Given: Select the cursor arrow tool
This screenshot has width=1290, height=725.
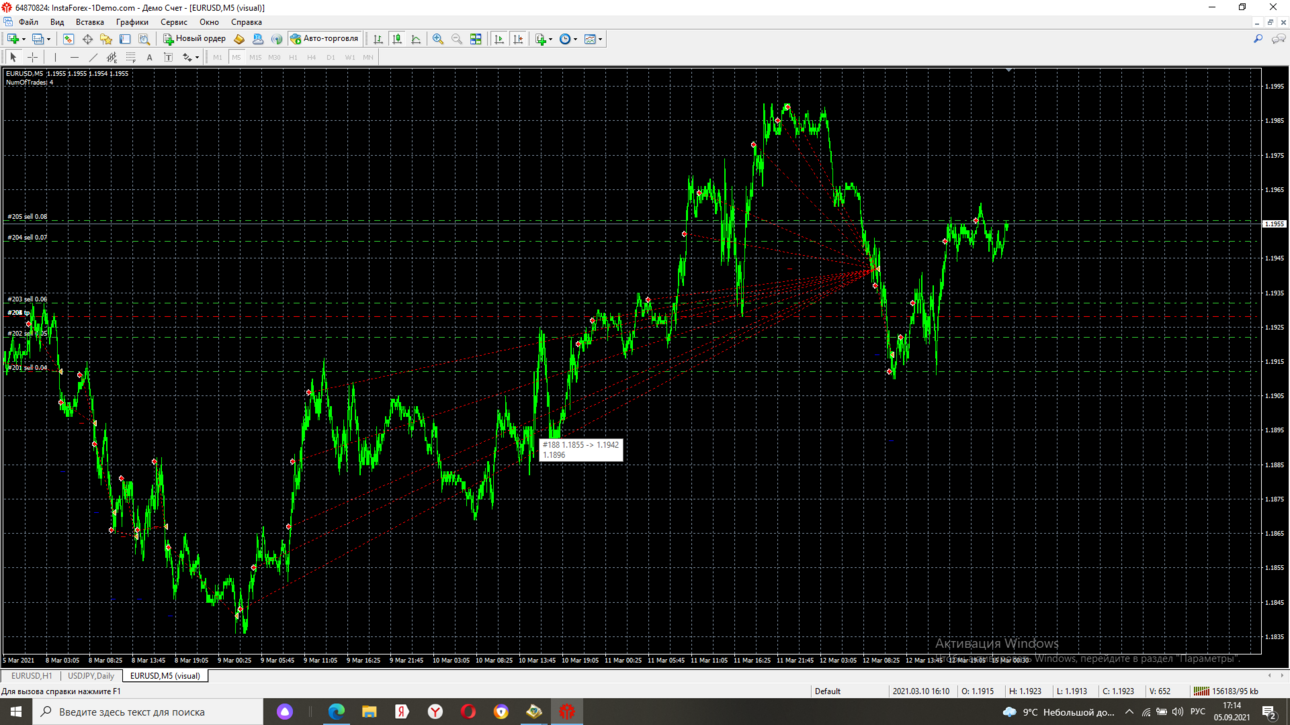Looking at the screenshot, I should pos(13,57).
